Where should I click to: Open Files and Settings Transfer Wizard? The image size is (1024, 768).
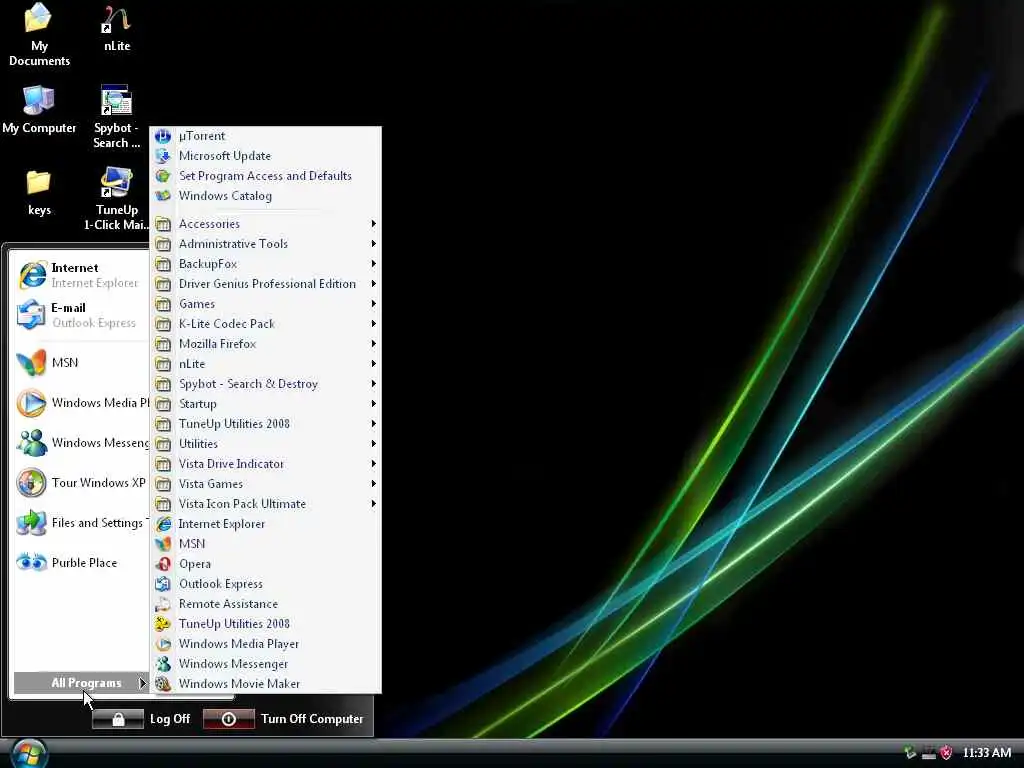click(81, 522)
